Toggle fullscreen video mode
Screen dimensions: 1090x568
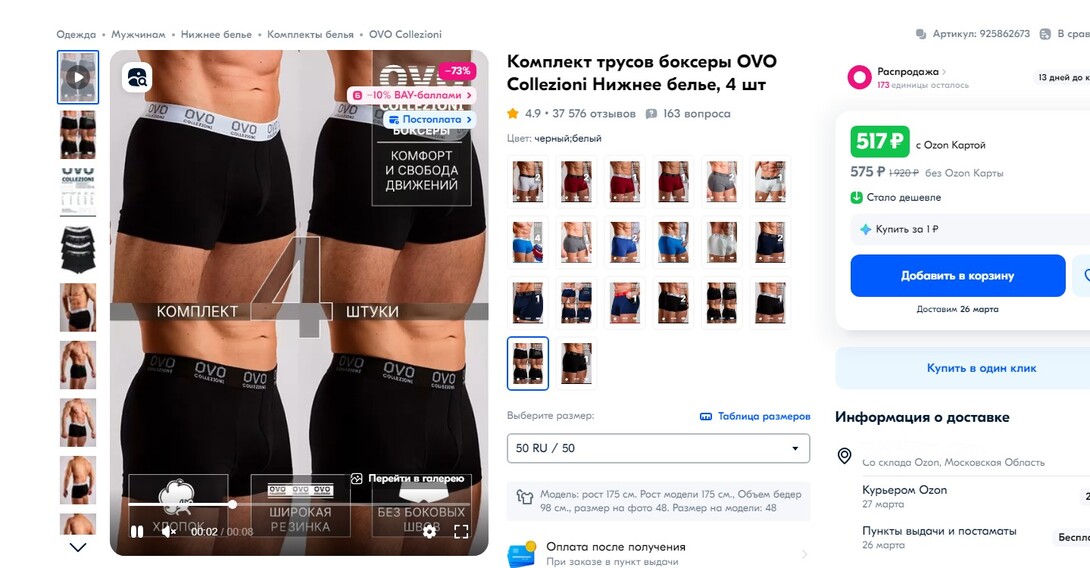(461, 531)
